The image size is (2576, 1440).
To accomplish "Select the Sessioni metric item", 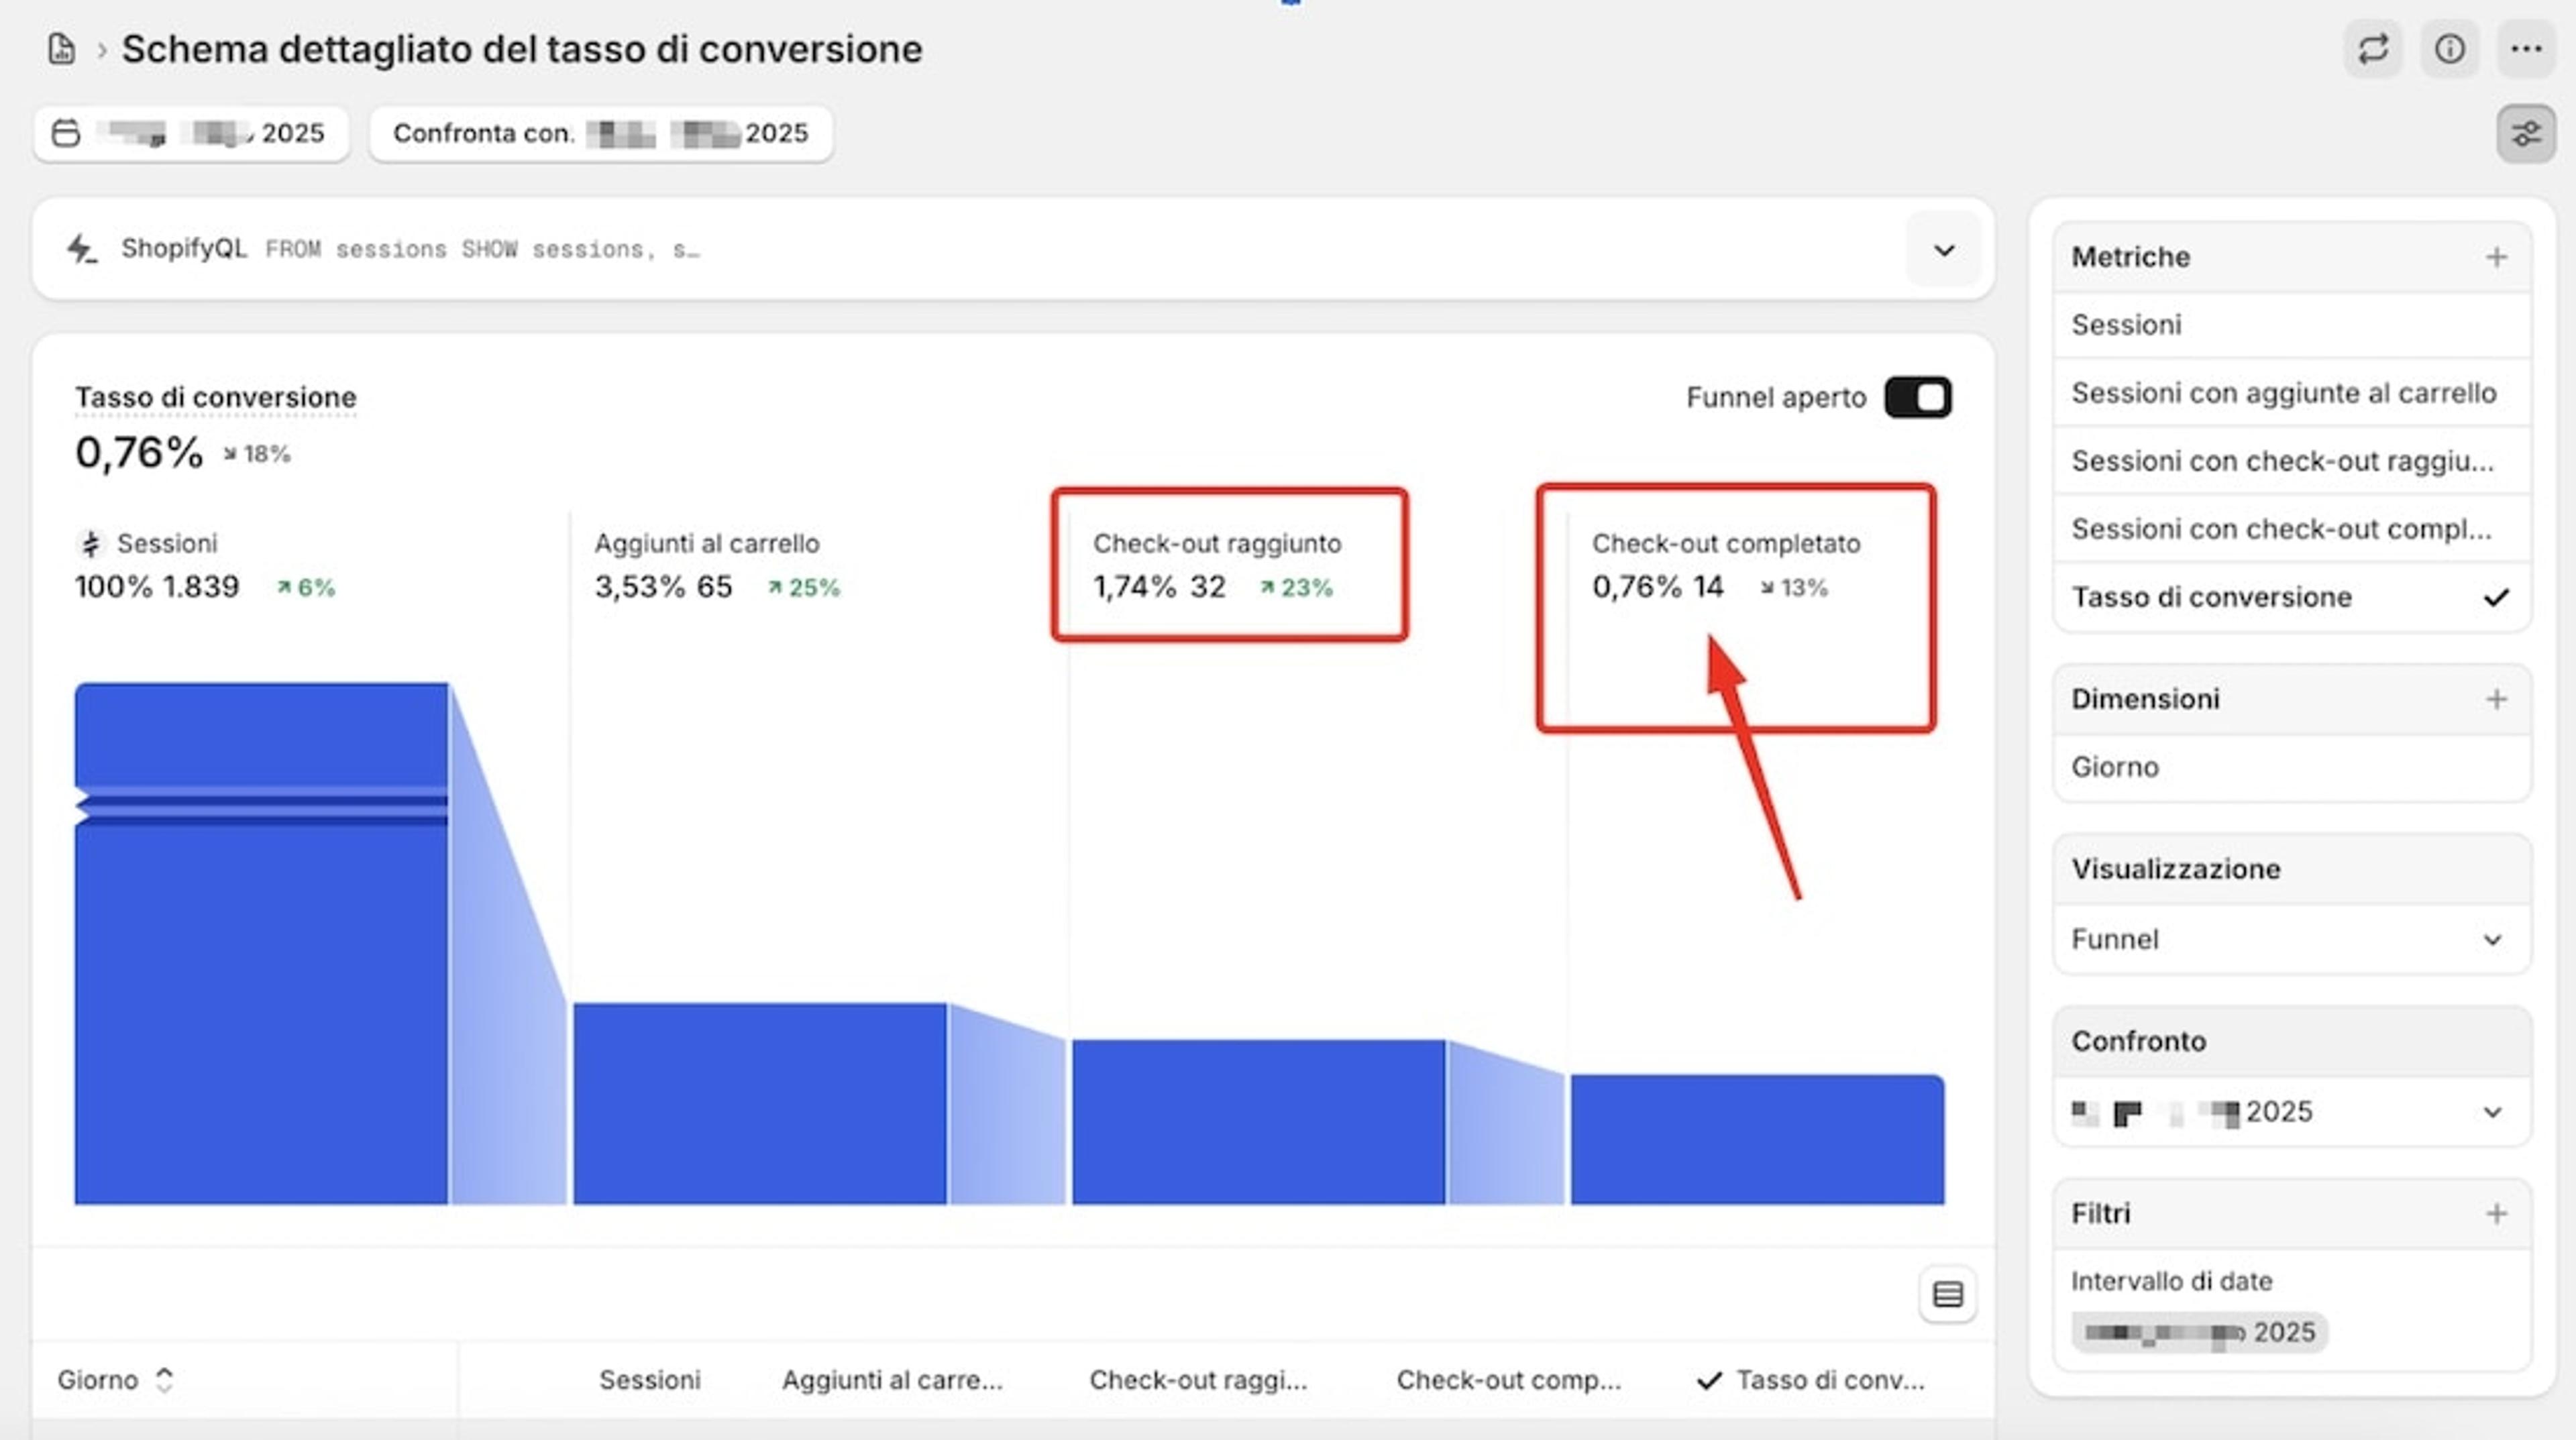I will (2291, 325).
